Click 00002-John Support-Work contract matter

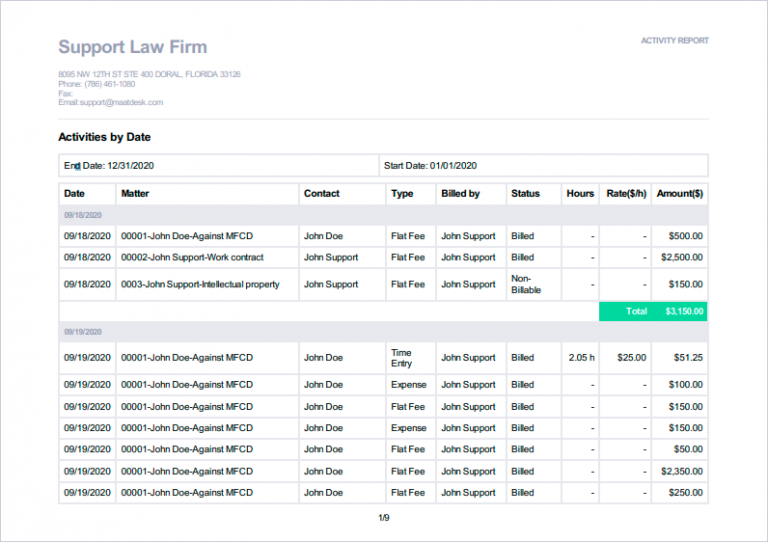192,258
